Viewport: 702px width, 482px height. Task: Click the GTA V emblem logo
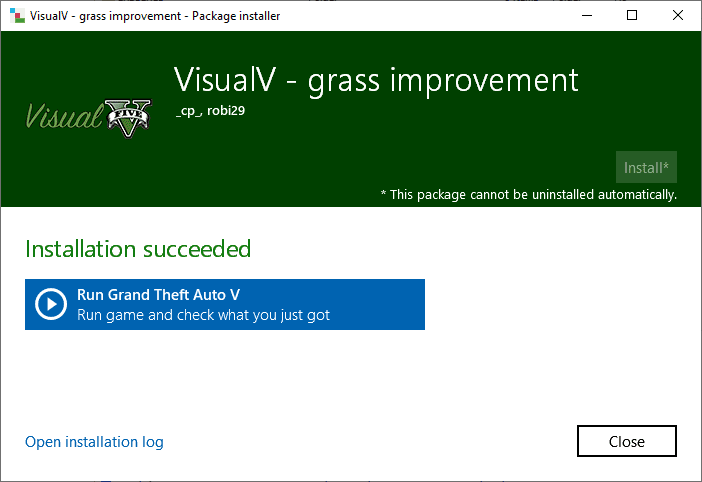[x=131, y=116]
